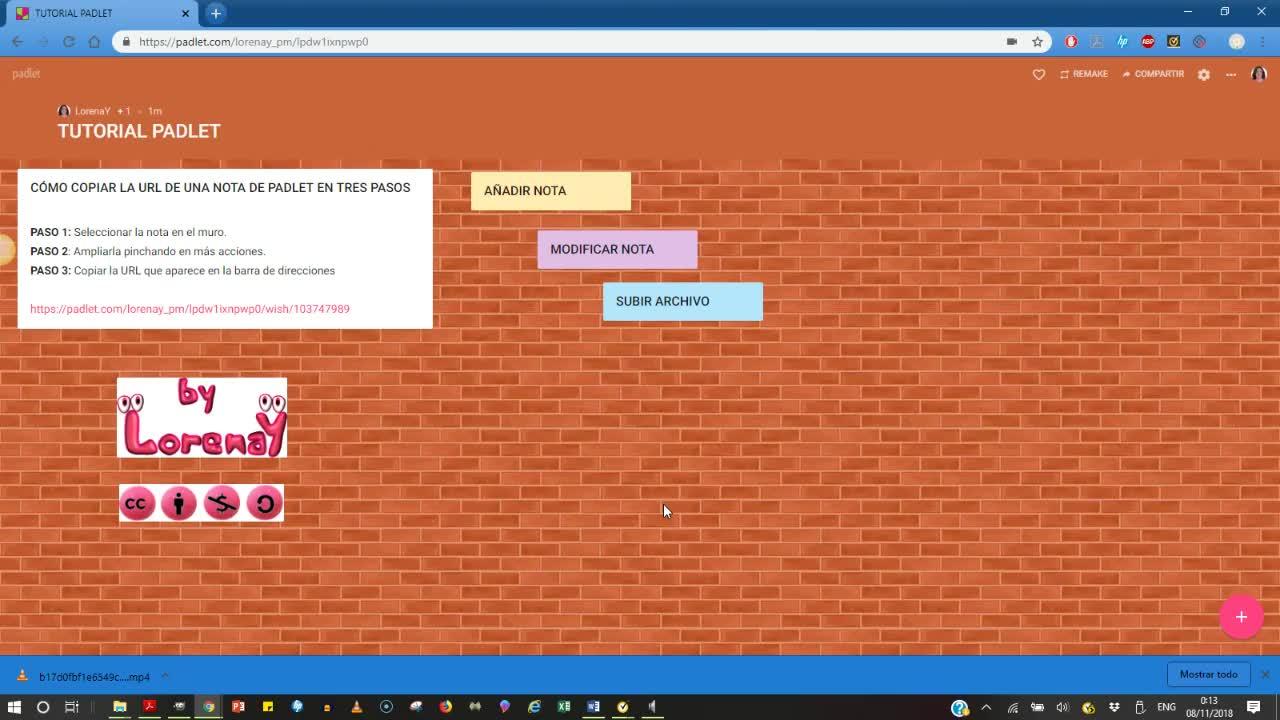The image size is (1280, 720).
Task: Click the TUTORIAL PADLET wall title
Action: pyautogui.click(x=139, y=131)
